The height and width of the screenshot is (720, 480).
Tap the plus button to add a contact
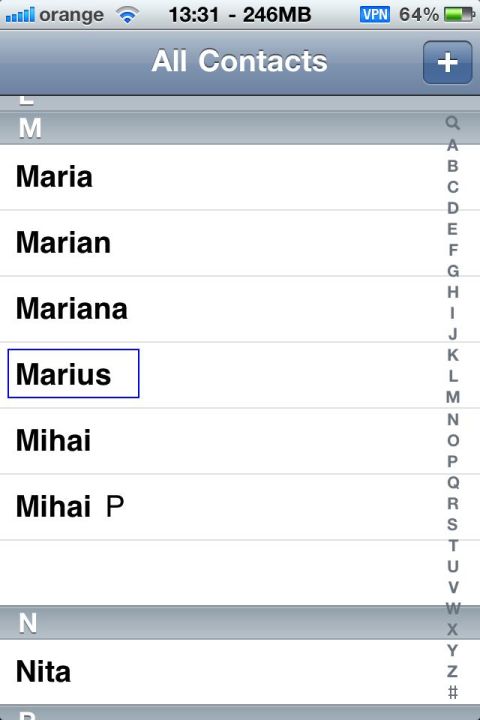tap(447, 62)
